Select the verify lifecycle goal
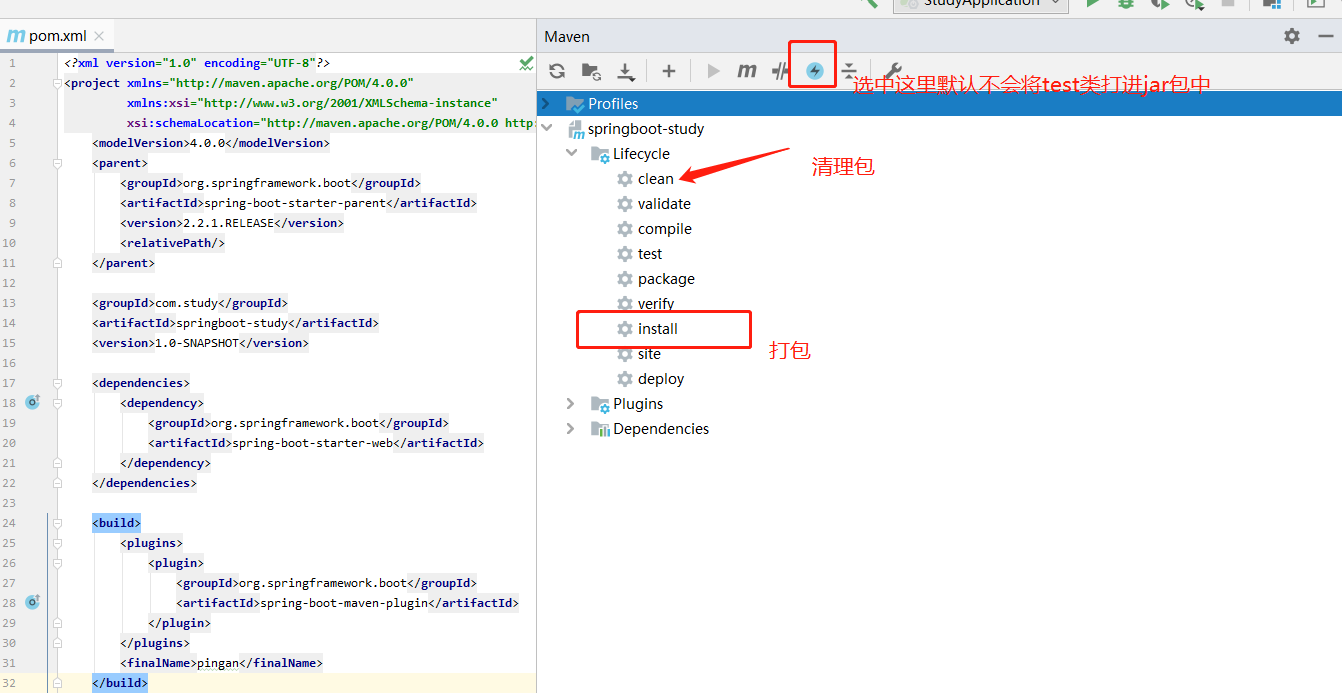 coord(656,304)
